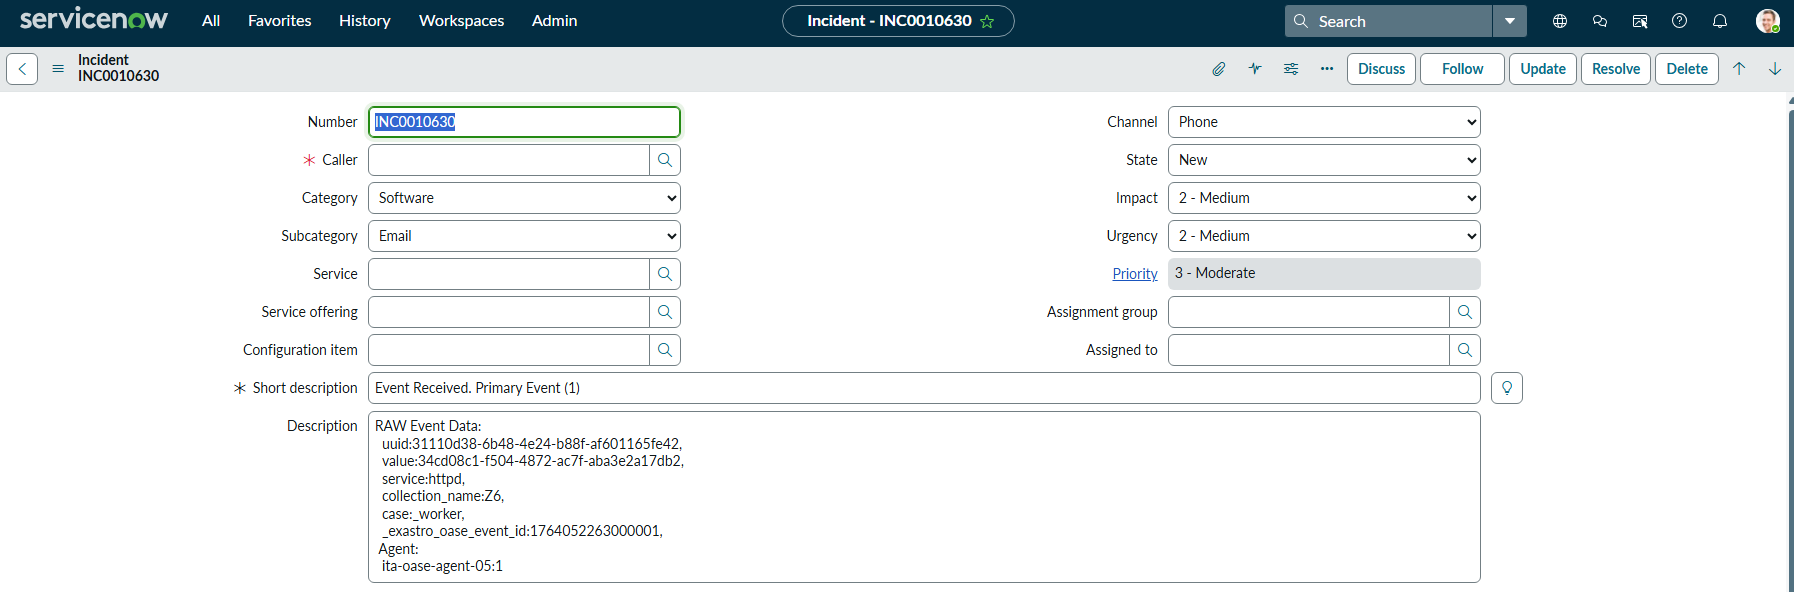The image size is (1794, 592).
Task: Open the search scope dropdown arrow
Action: click(x=1510, y=21)
